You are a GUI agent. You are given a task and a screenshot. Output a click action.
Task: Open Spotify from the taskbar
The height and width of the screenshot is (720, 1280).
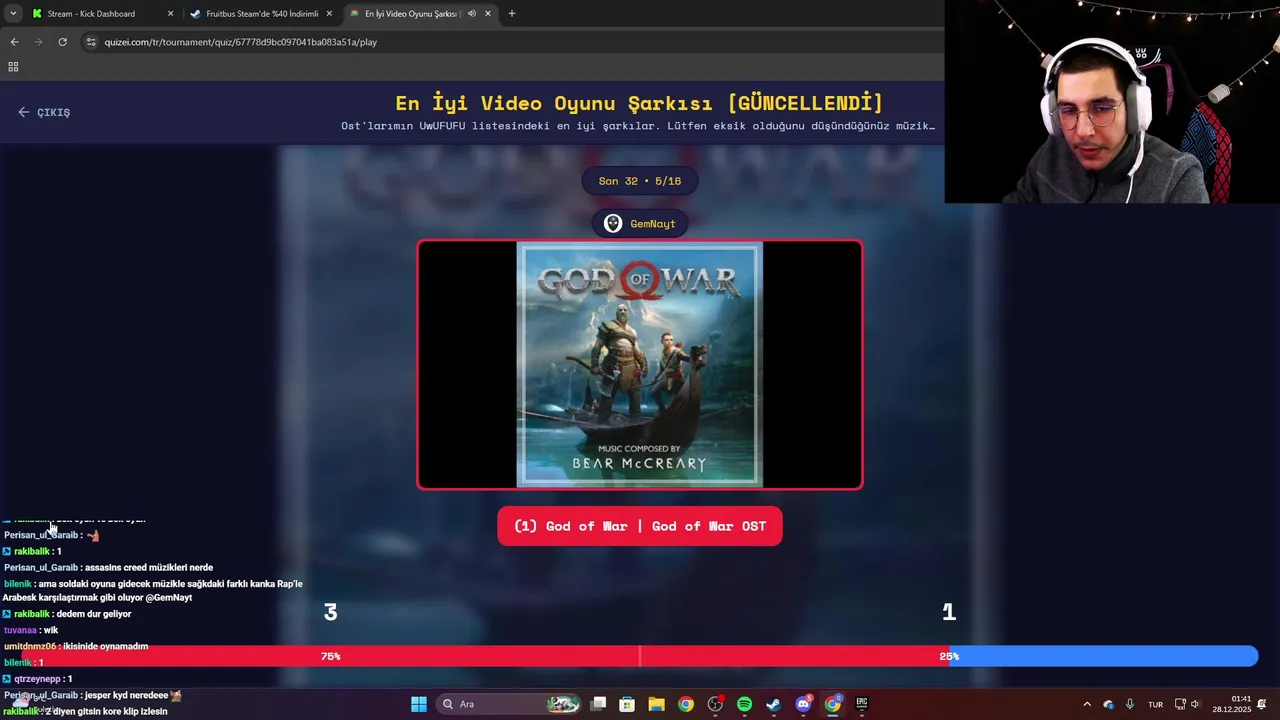coord(744,704)
